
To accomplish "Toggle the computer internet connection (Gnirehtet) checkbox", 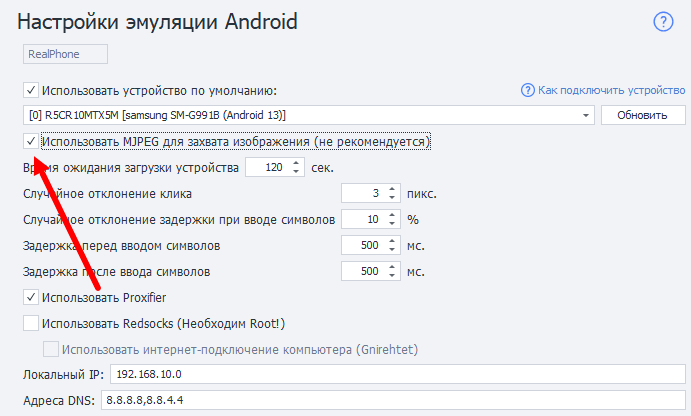I will (x=51, y=349).
